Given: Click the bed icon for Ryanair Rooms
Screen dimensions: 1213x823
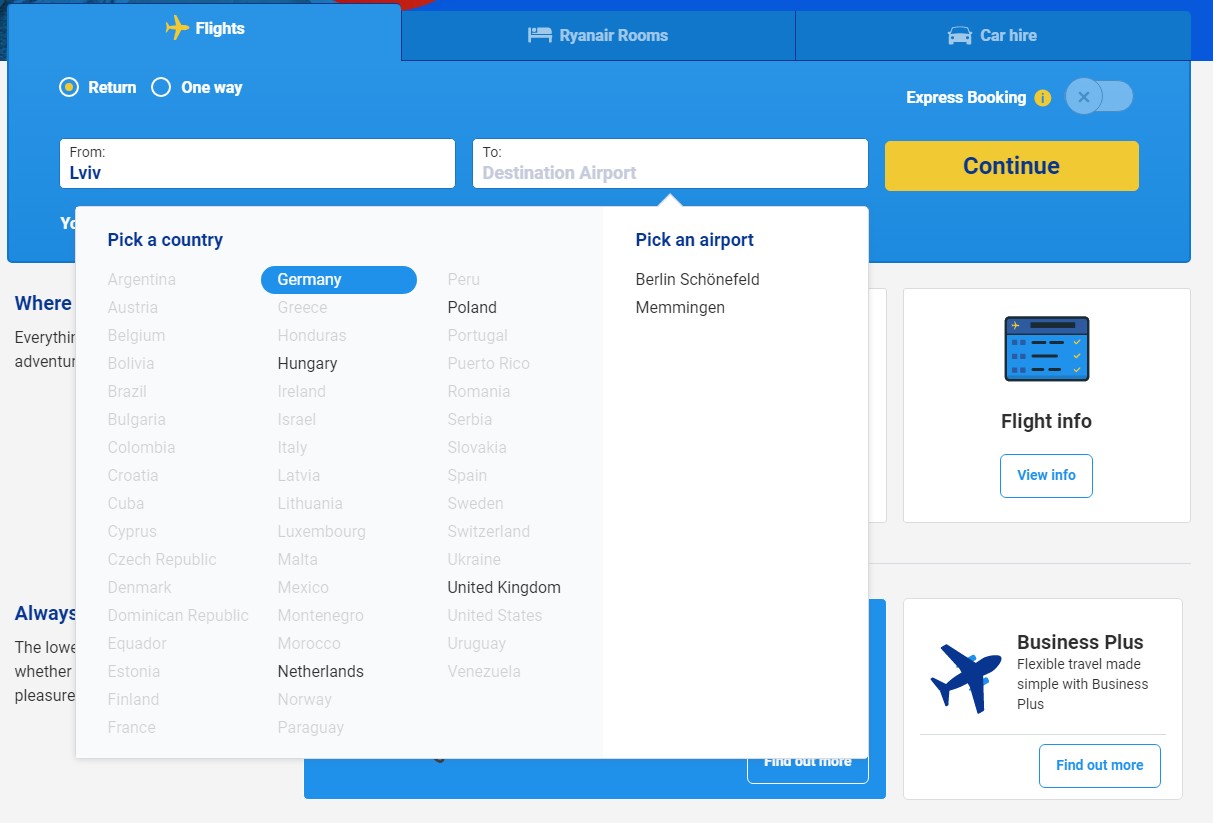Looking at the screenshot, I should tap(540, 36).
